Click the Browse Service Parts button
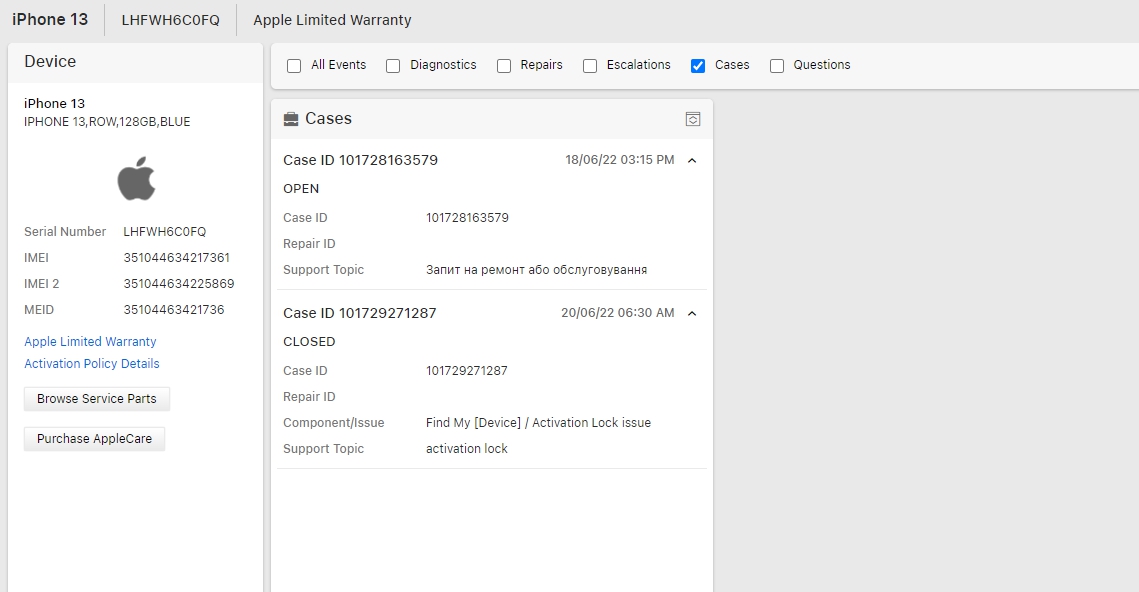The width and height of the screenshot is (1139, 592). [97, 399]
